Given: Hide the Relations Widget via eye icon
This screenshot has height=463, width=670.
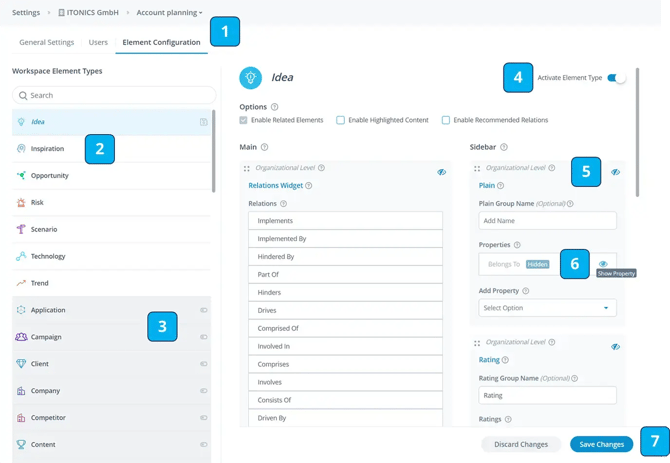Looking at the screenshot, I should pyautogui.click(x=441, y=172).
